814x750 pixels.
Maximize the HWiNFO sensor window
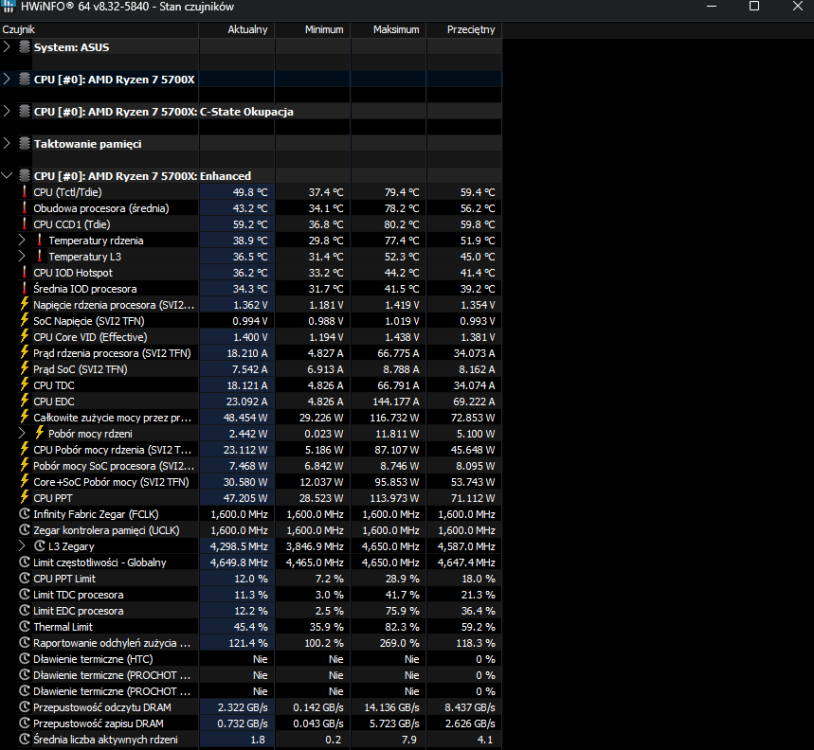click(x=754, y=6)
